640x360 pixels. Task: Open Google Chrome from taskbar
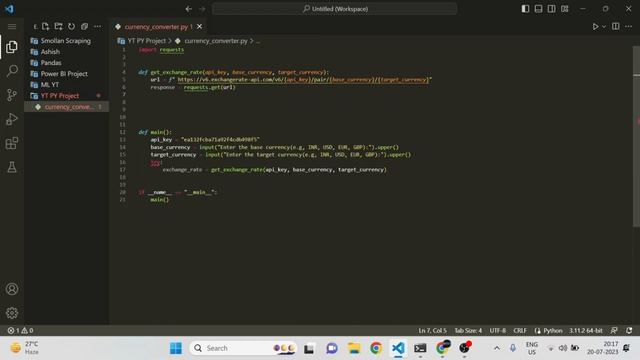pos(376,348)
